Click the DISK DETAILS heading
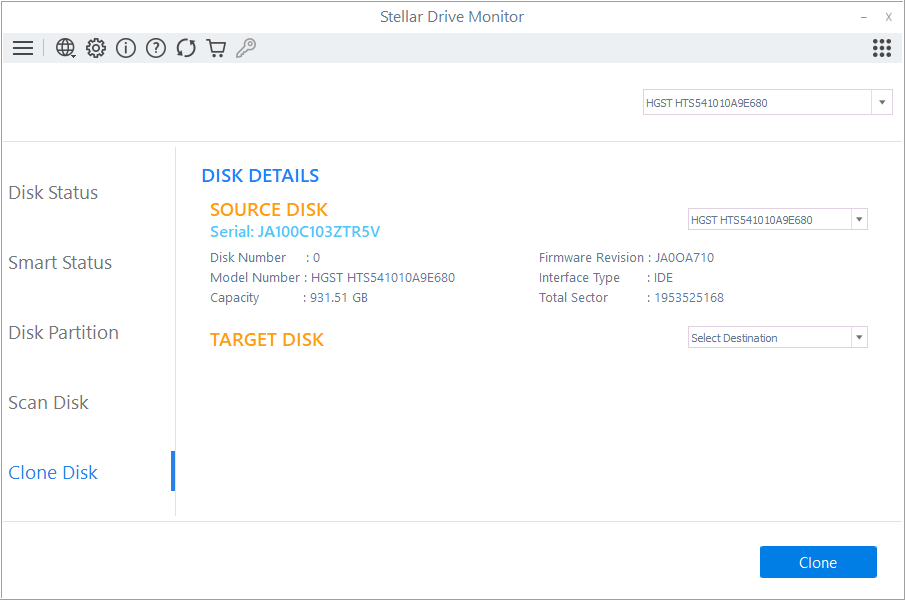Viewport: 905px width, 600px height. coord(260,175)
